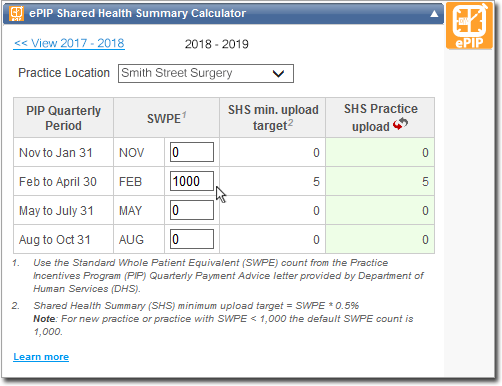Click the NOV SWPE input field
Viewport: 502px width, 386px height.
(x=192, y=152)
